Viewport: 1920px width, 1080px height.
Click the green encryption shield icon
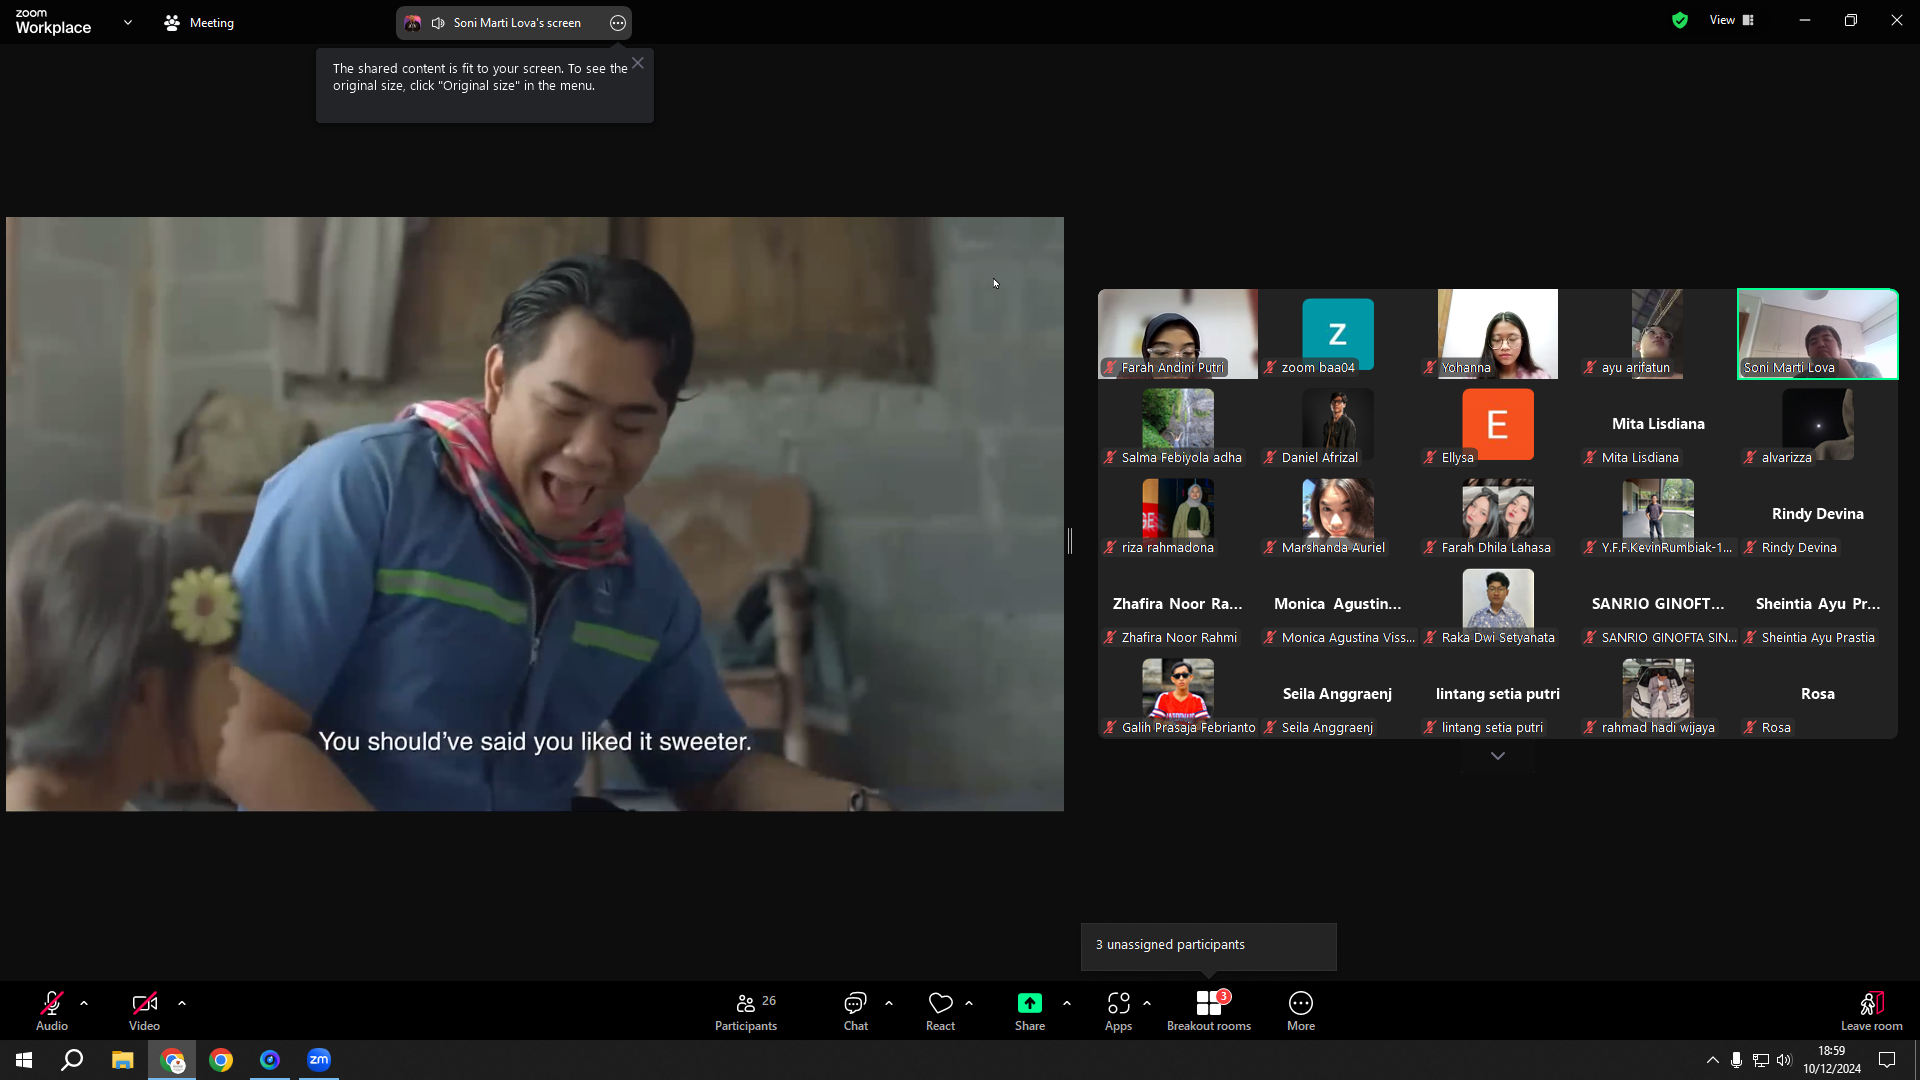(x=1680, y=20)
